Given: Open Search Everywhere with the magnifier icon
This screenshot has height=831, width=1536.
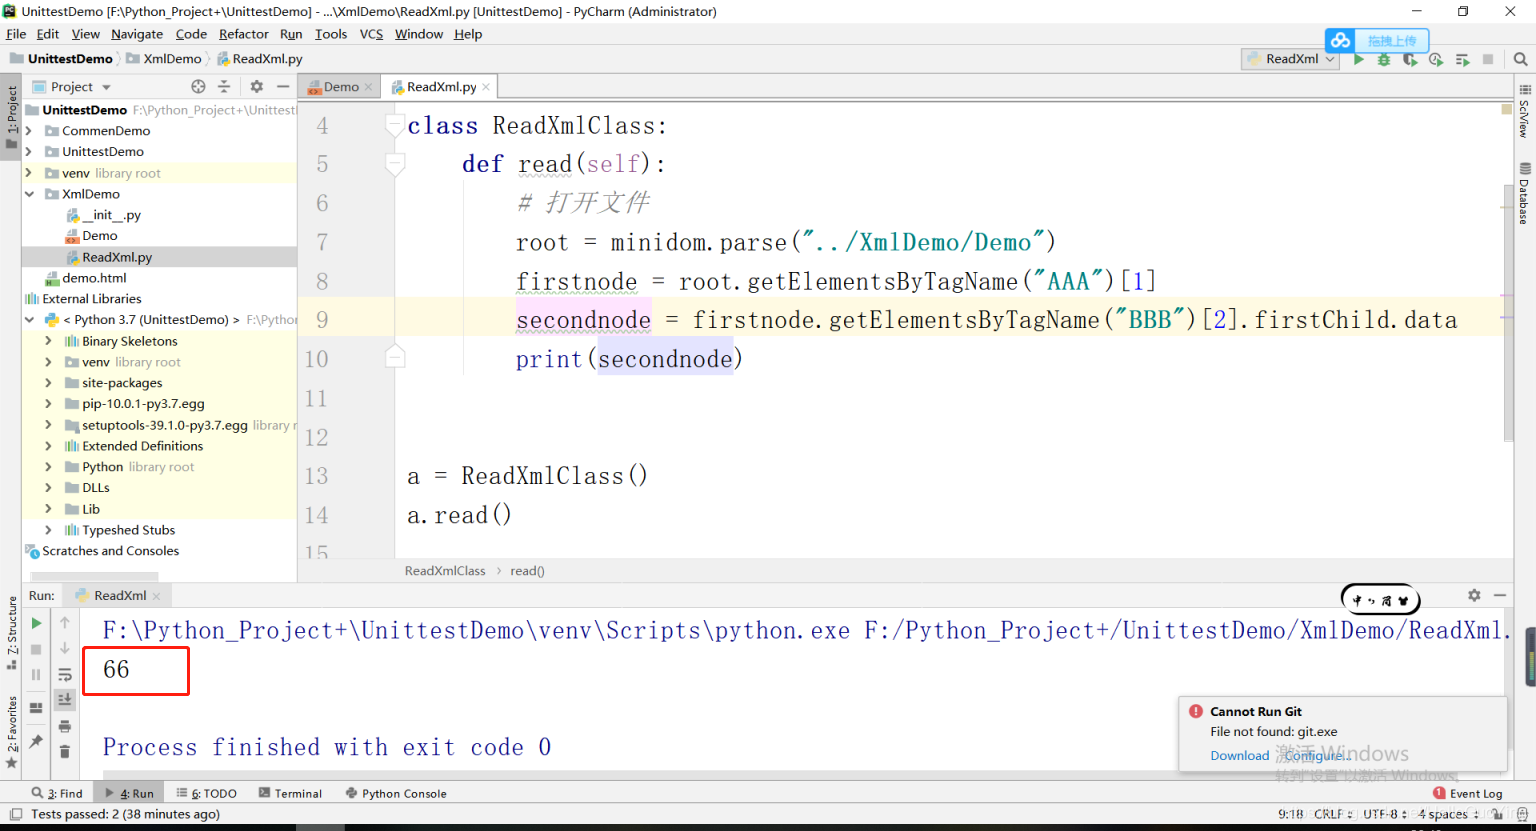Looking at the screenshot, I should pyautogui.click(x=1521, y=60).
